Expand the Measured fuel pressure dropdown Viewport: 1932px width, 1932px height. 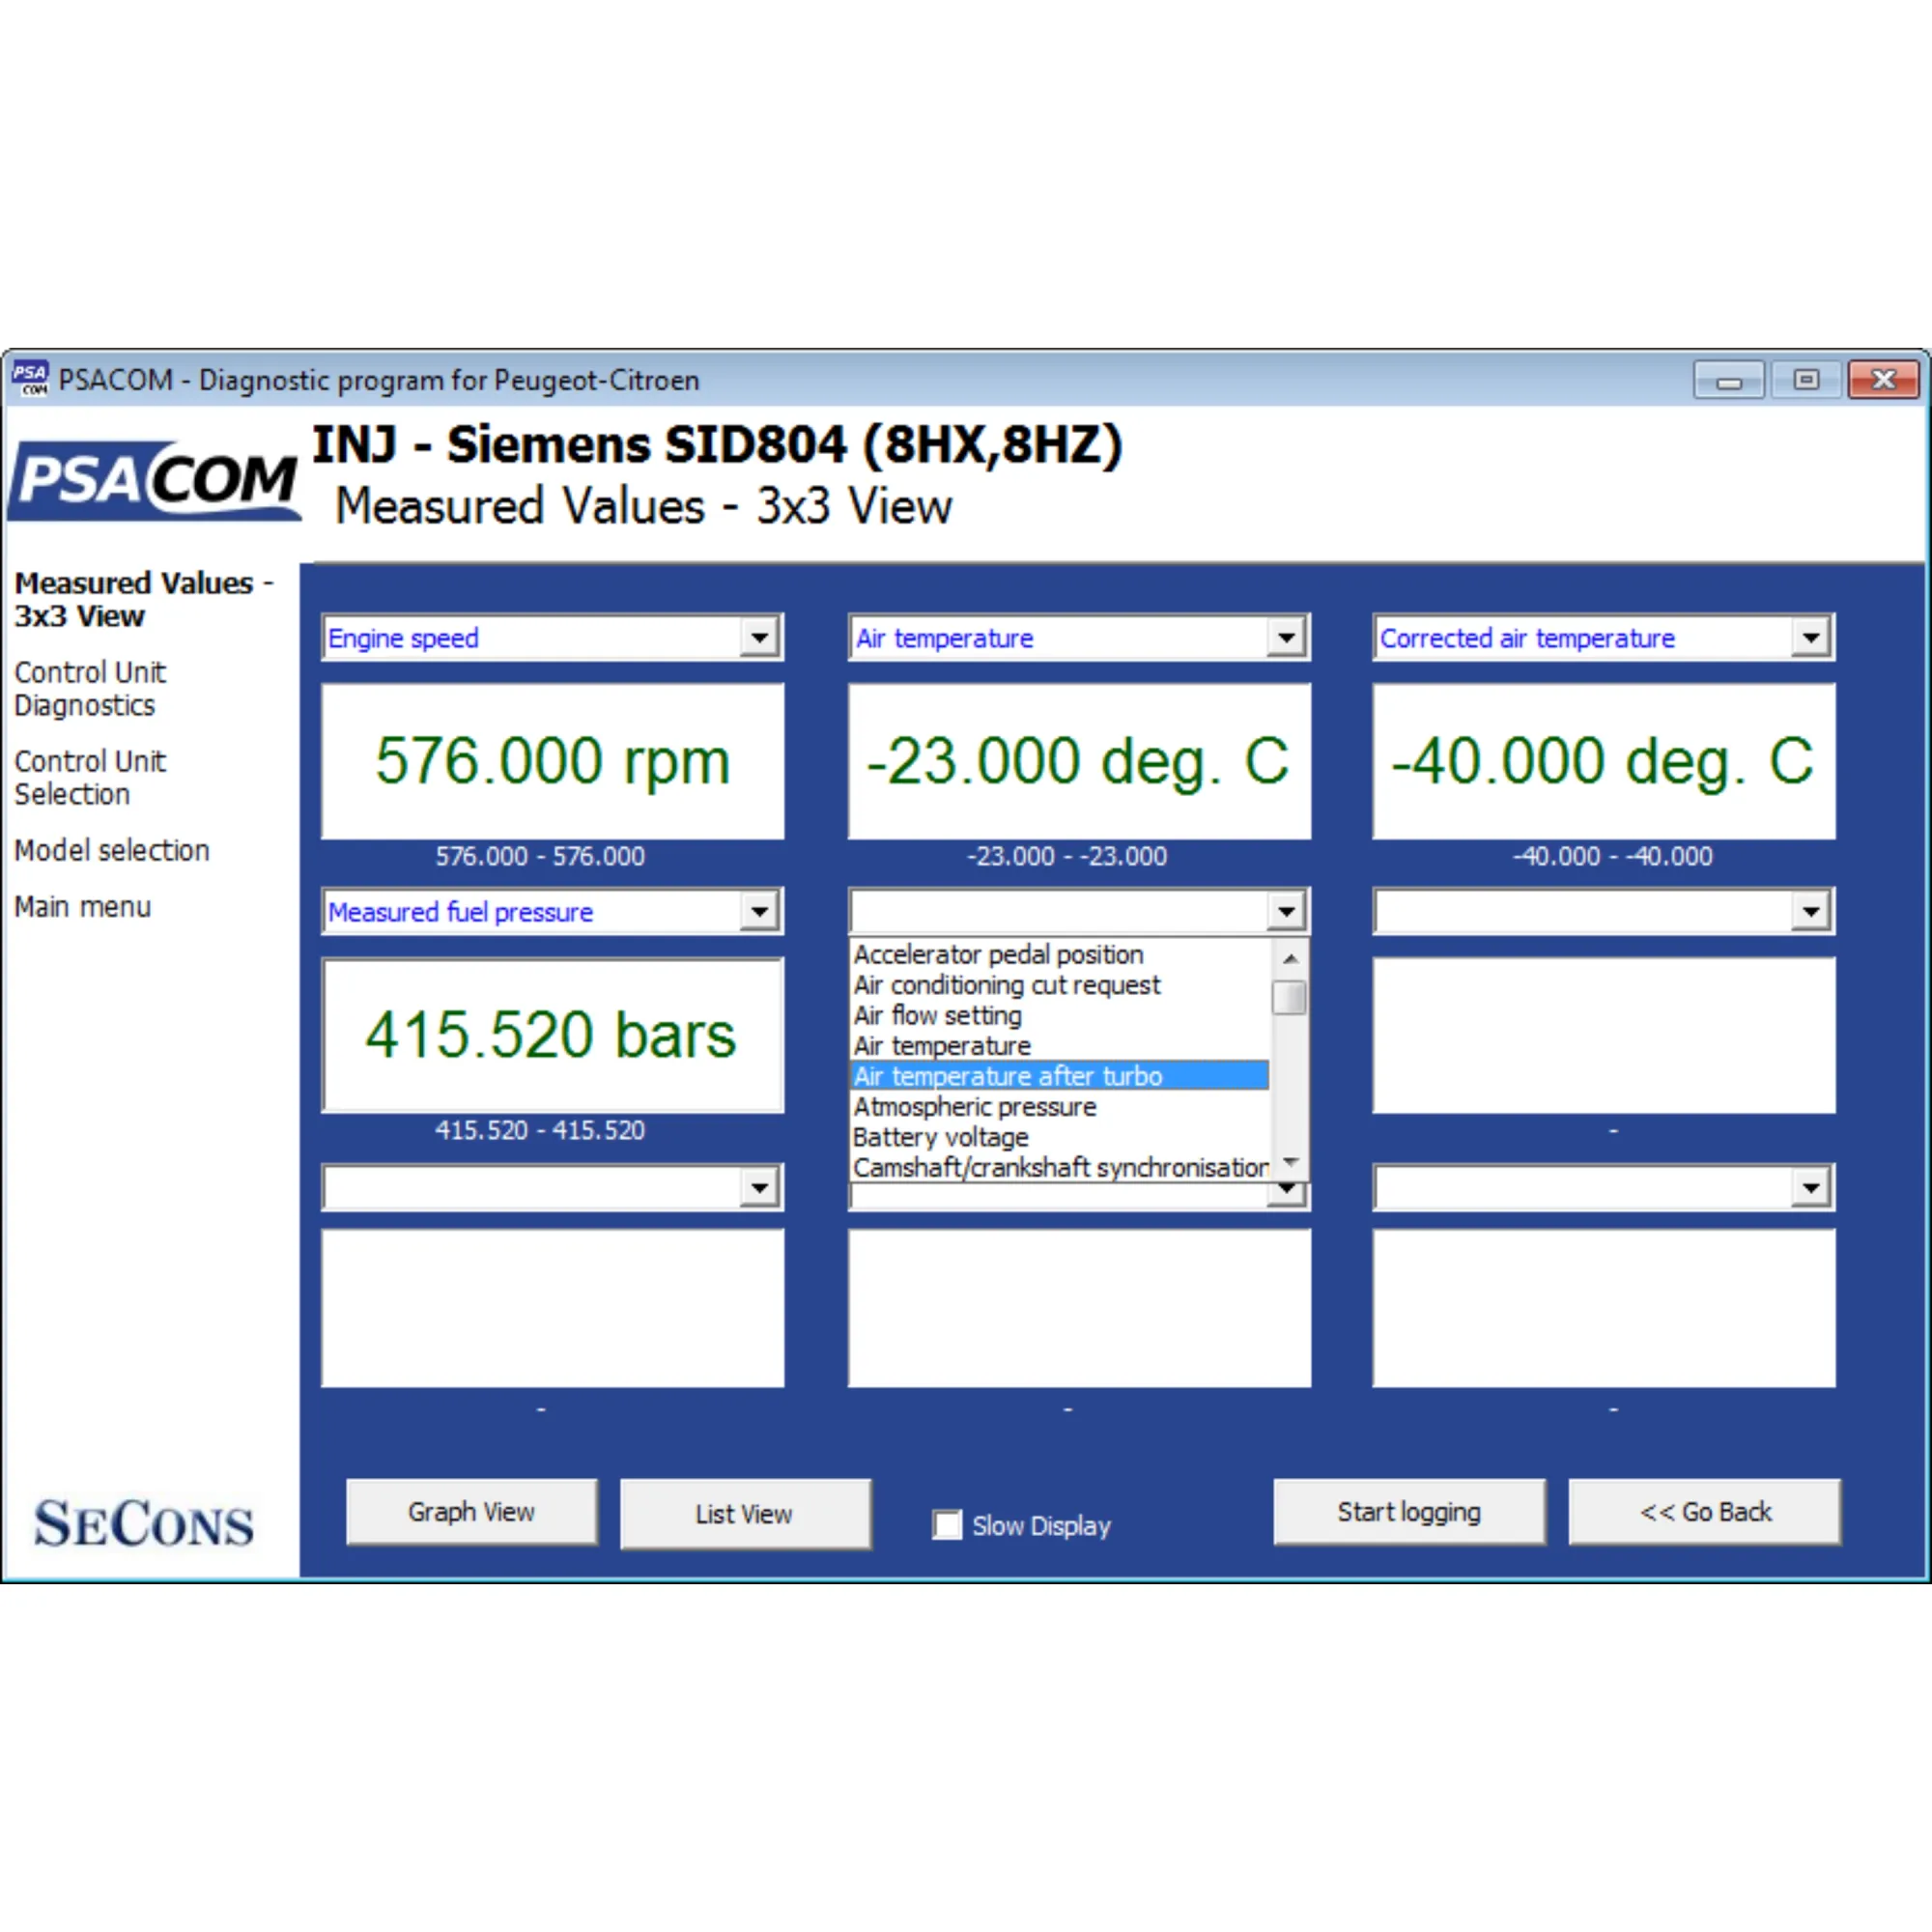[760, 911]
